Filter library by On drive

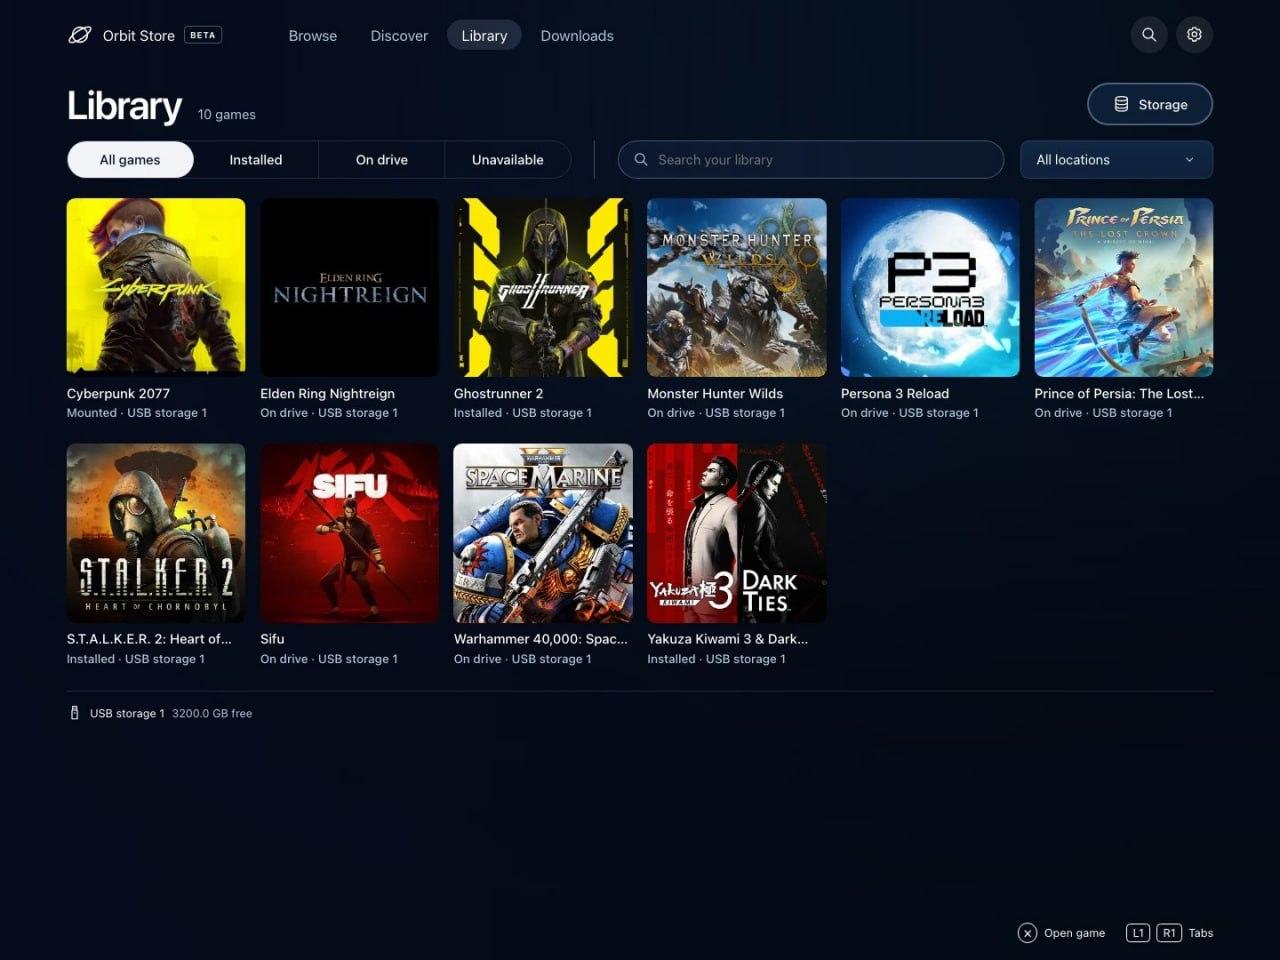(x=382, y=160)
